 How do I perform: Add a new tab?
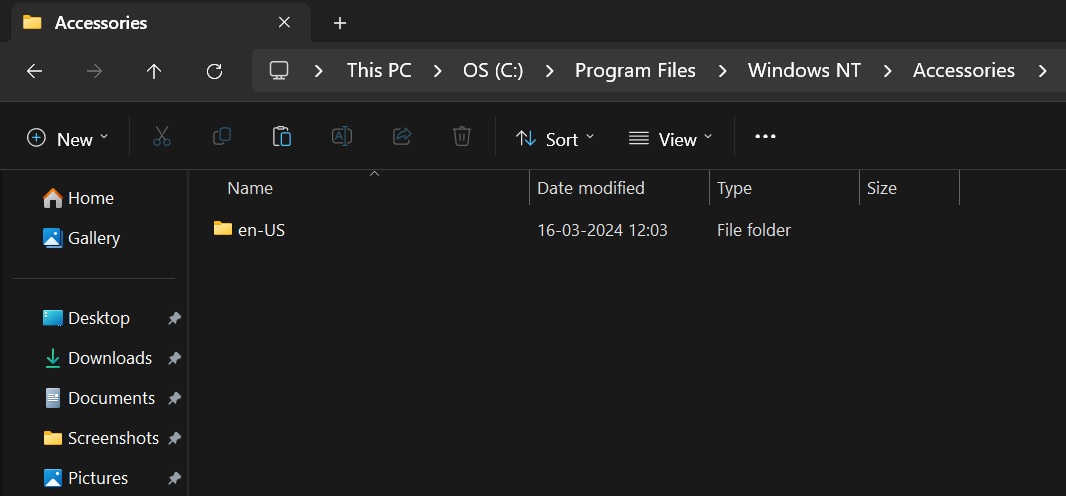coord(340,23)
